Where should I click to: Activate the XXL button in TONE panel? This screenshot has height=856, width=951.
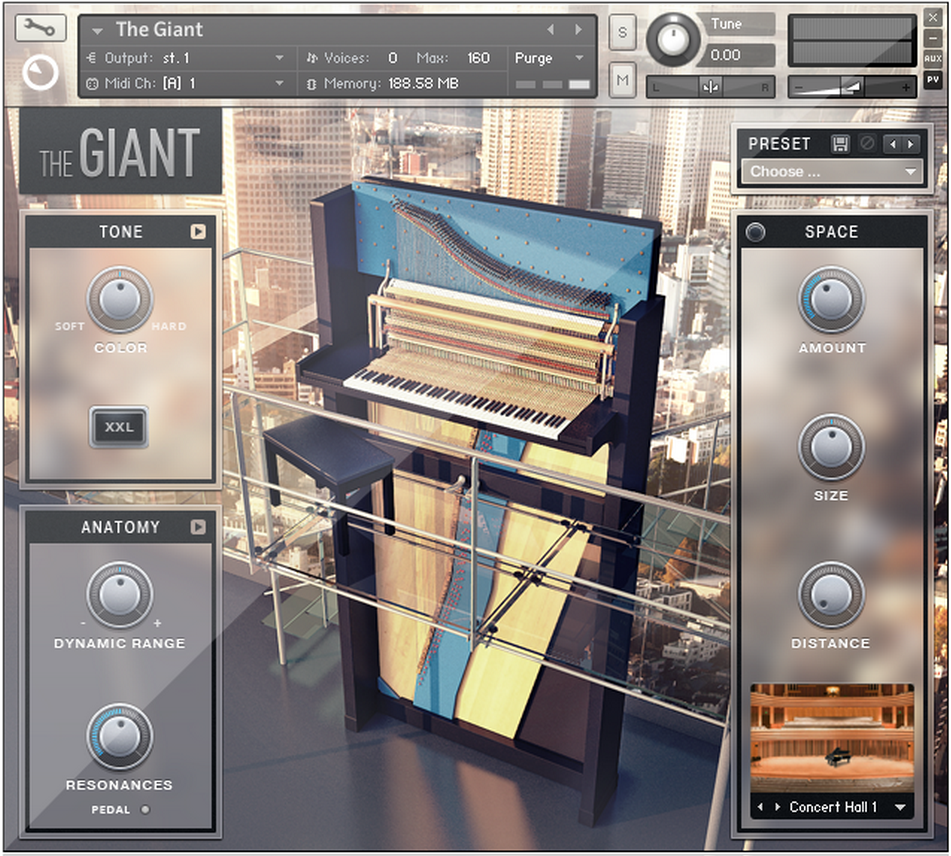[119, 427]
